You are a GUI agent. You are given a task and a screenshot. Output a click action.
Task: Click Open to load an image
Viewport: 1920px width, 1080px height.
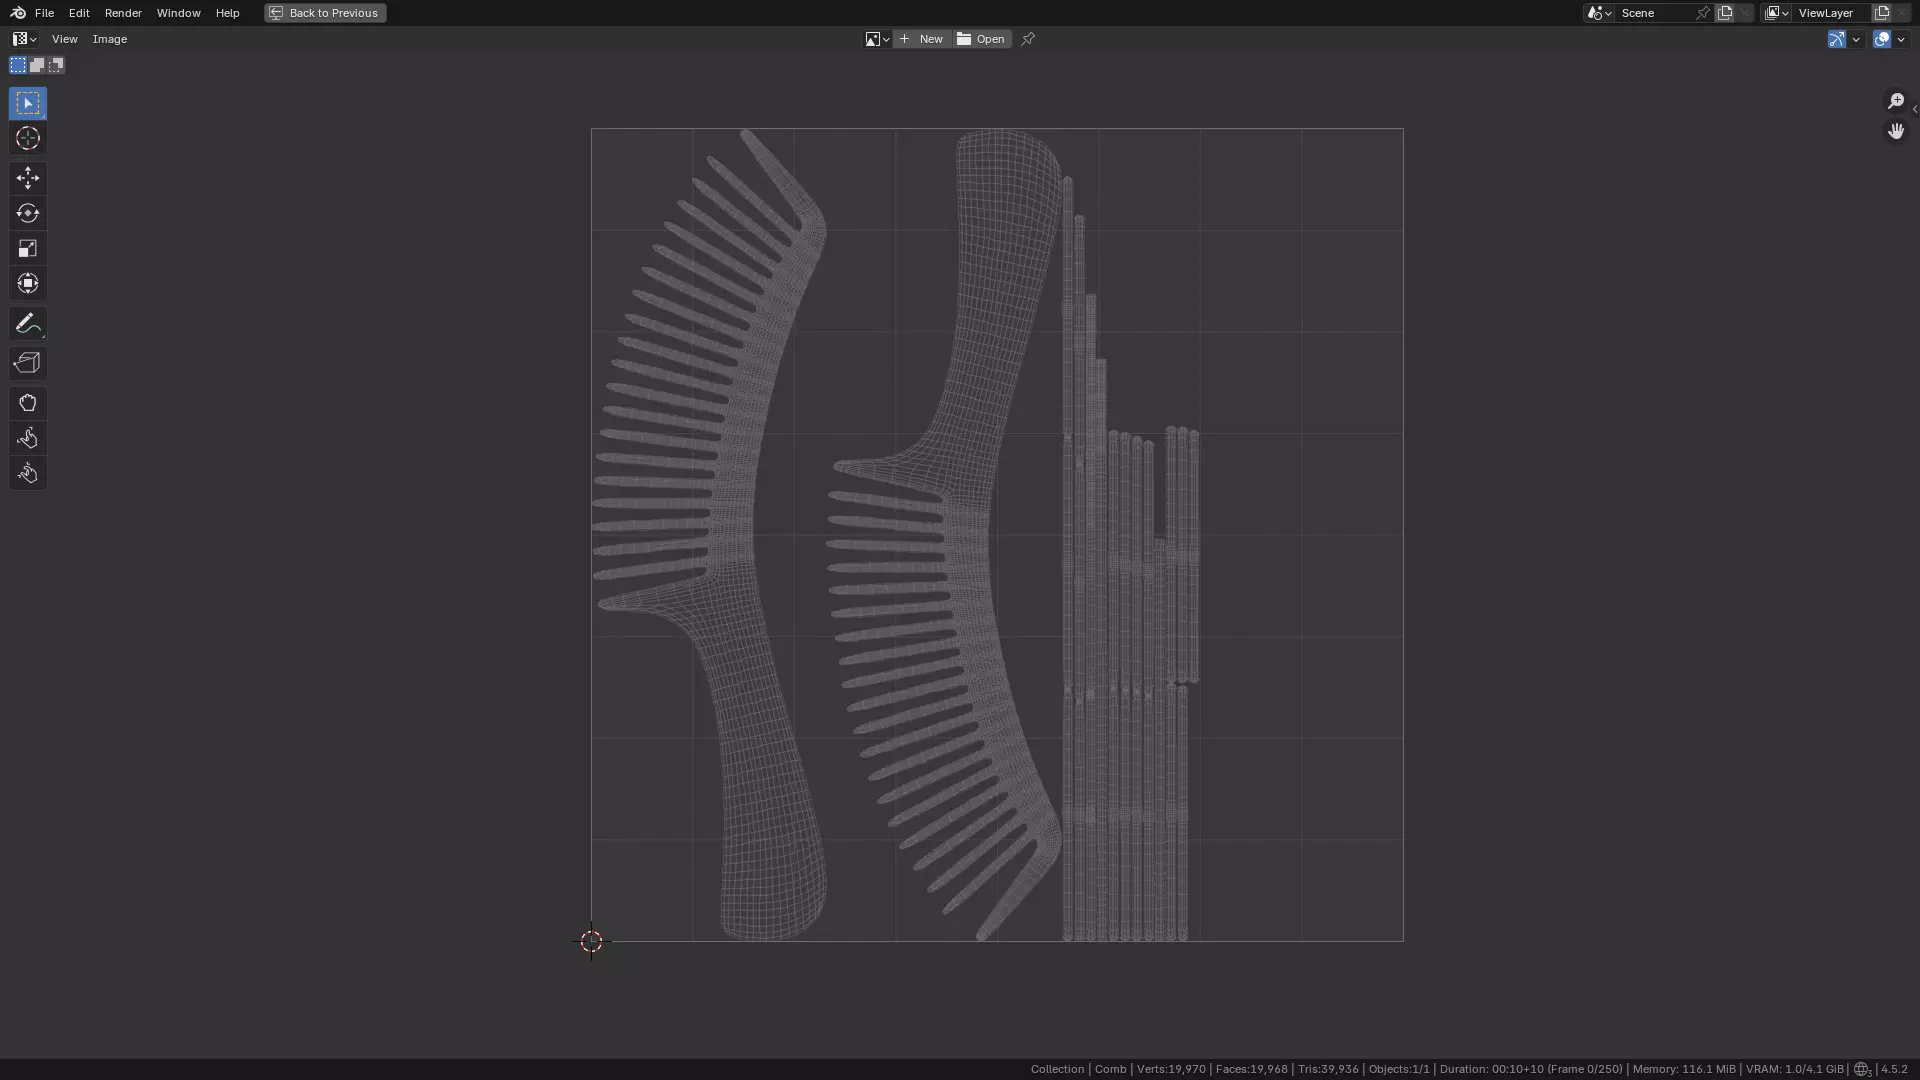click(x=982, y=39)
